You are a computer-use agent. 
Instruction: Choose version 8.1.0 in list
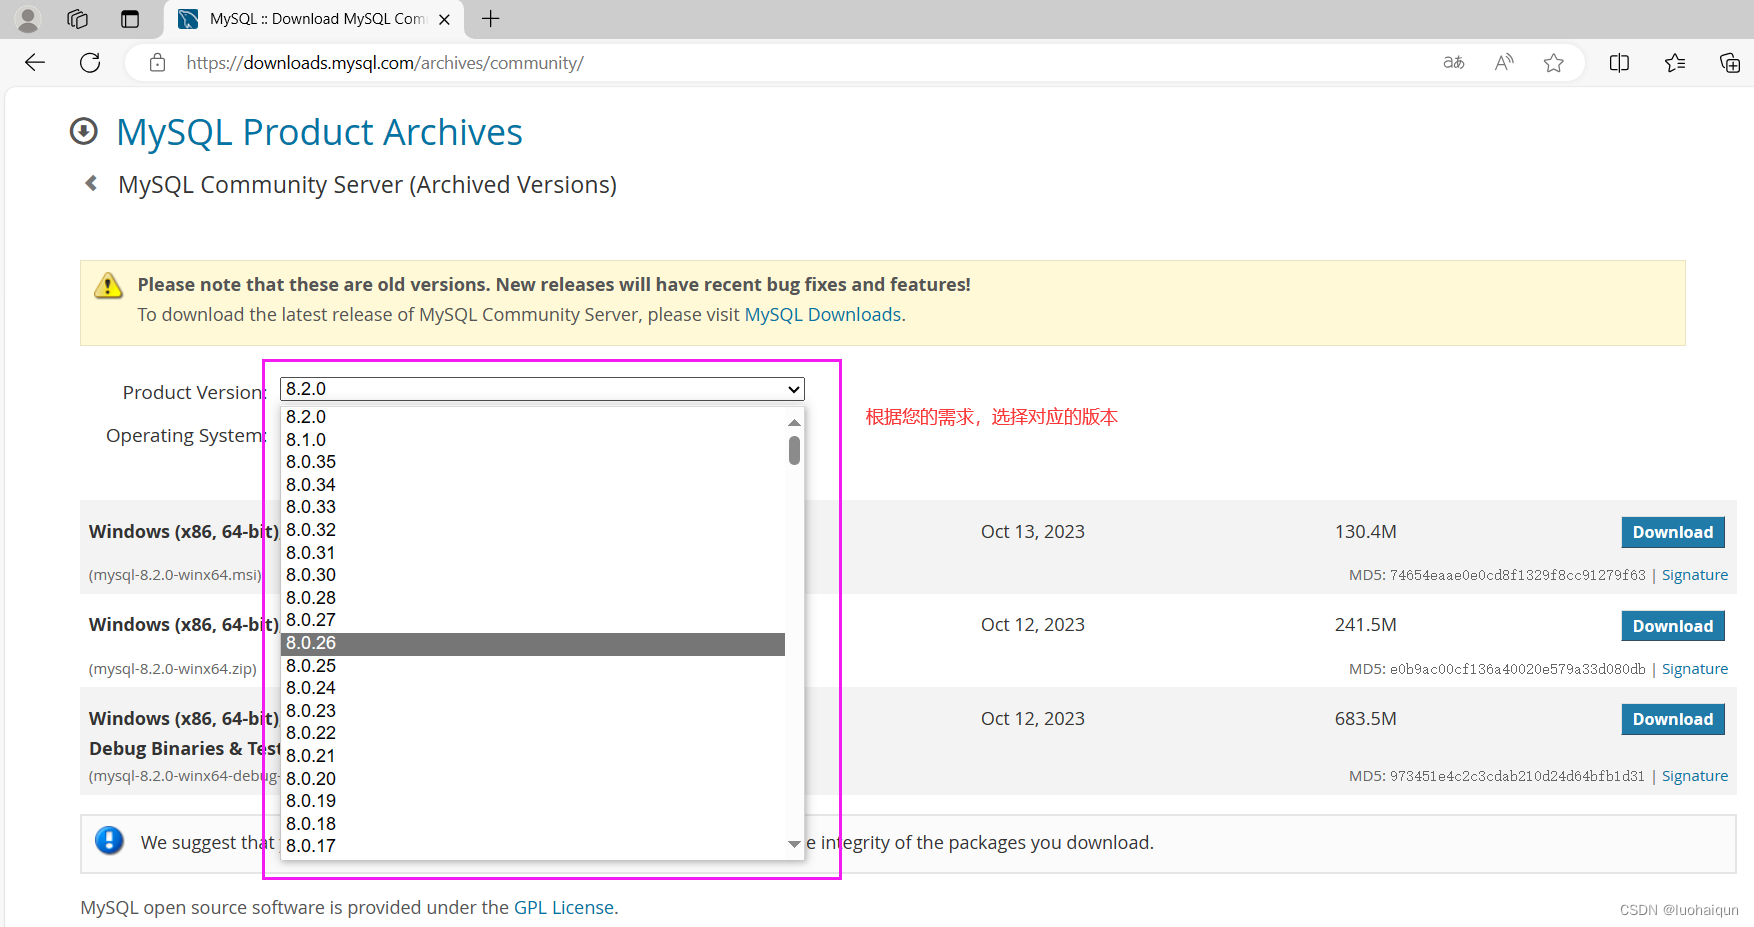coord(535,440)
